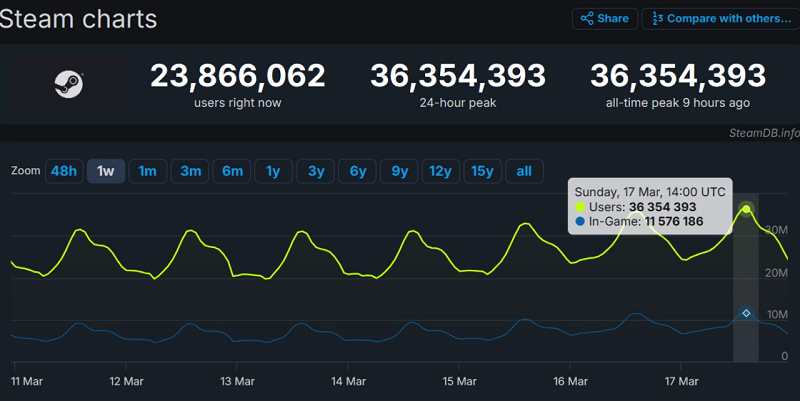Click tooltip In-Game 11 576 186 value
The width and height of the screenshot is (800, 401).
click(x=673, y=221)
